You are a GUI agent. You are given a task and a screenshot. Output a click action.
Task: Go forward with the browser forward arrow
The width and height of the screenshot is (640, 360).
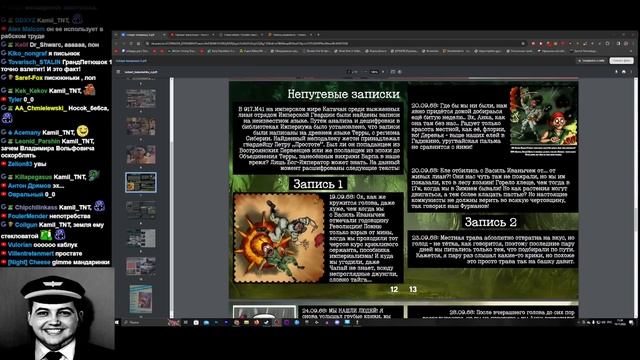click(123, 44)
